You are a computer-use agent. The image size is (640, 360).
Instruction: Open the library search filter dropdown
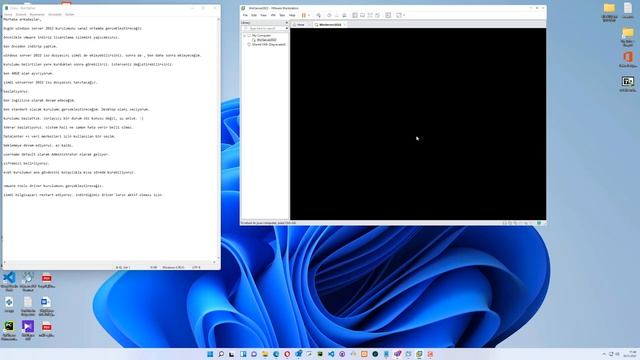(286, 28)
